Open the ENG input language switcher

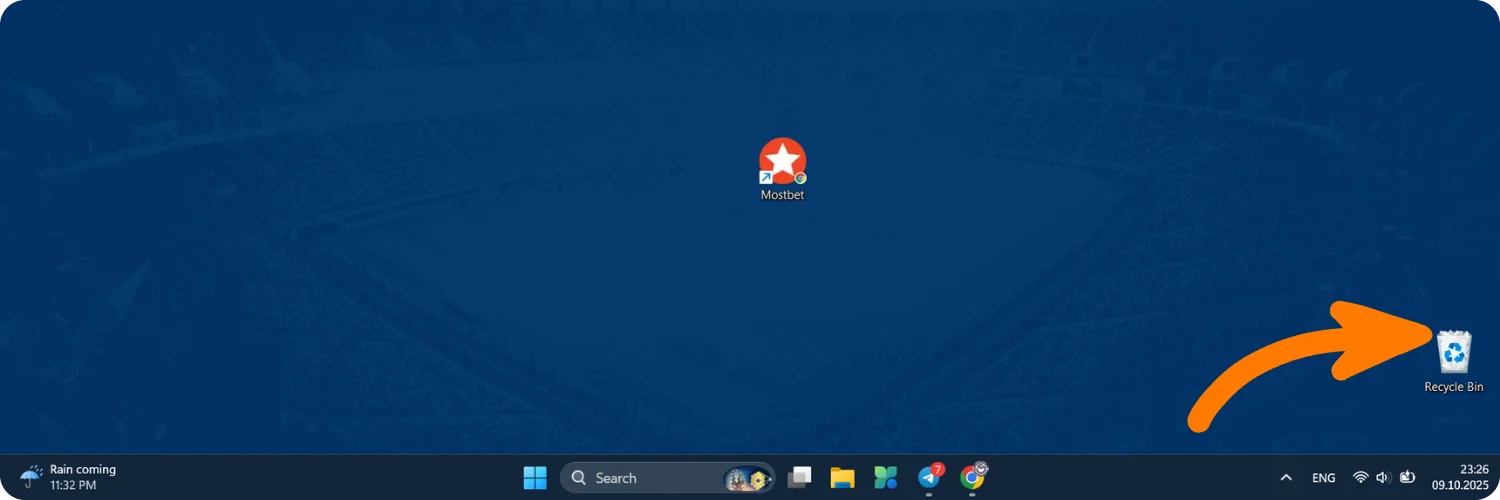click(1323, 478)
